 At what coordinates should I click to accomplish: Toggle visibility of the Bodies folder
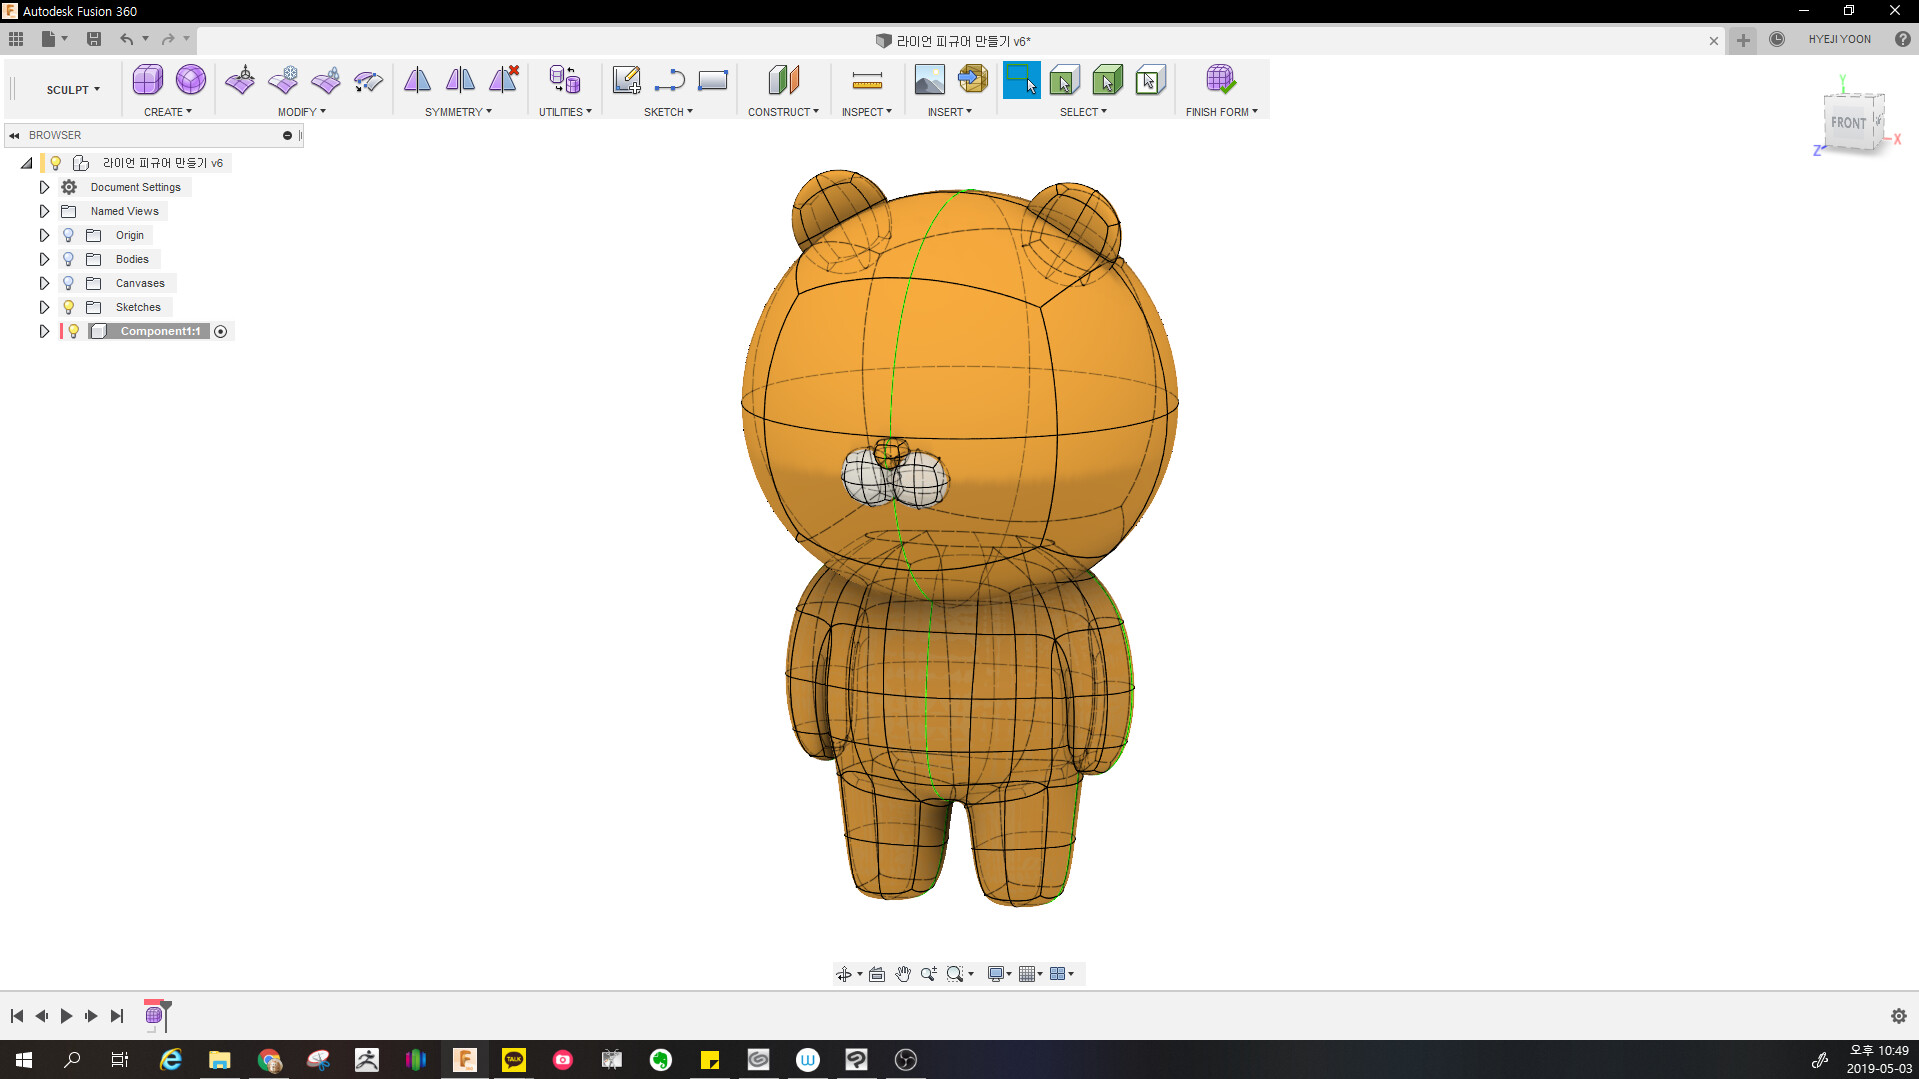(68, 259)
